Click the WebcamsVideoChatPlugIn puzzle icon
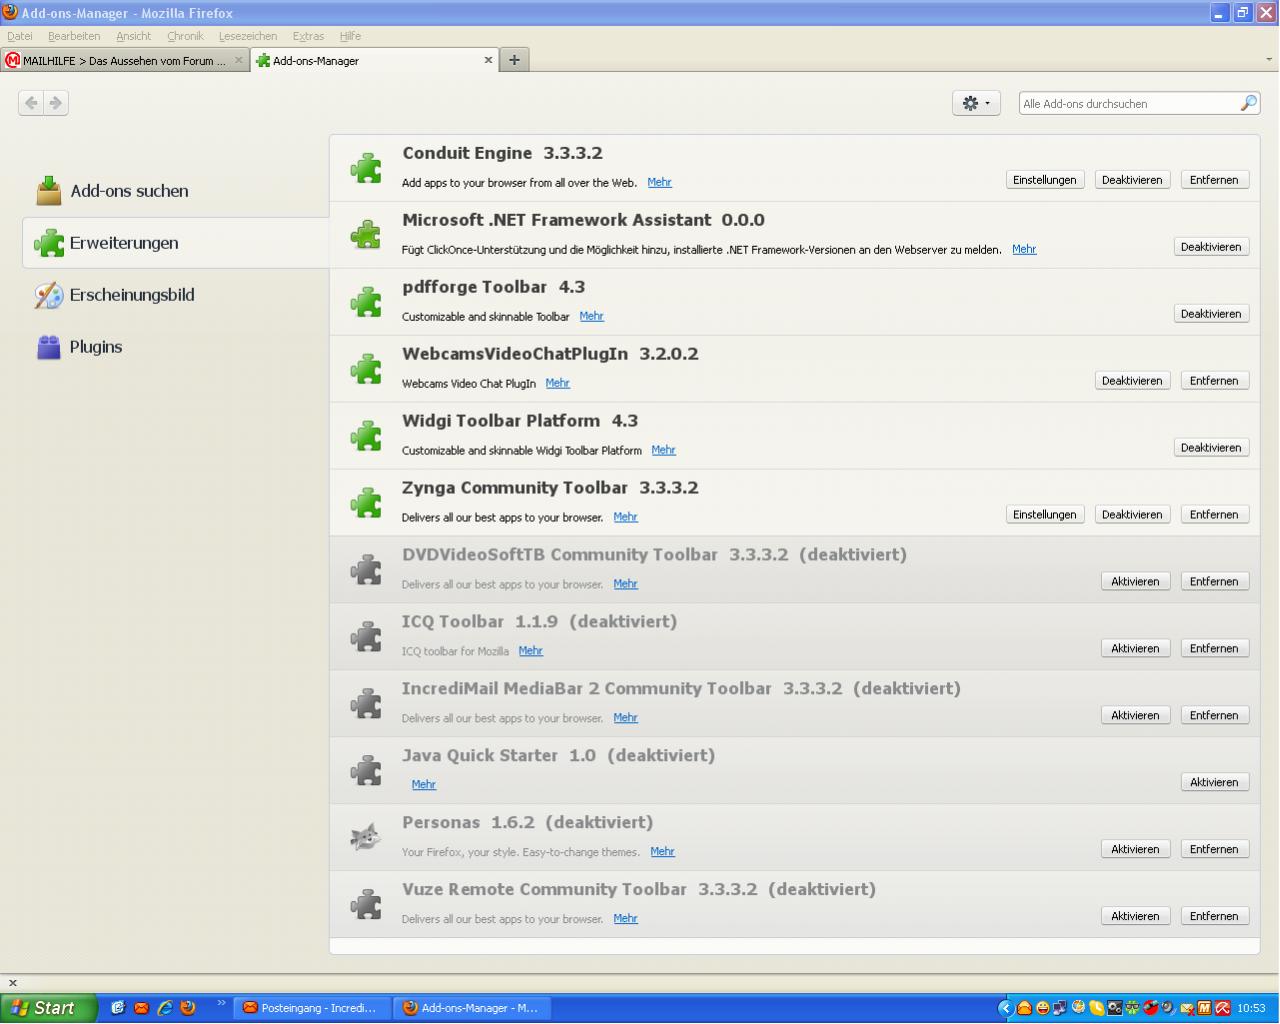This screenshot has width=1280, height=1024. pyautogui.click(x=366, y=369)
